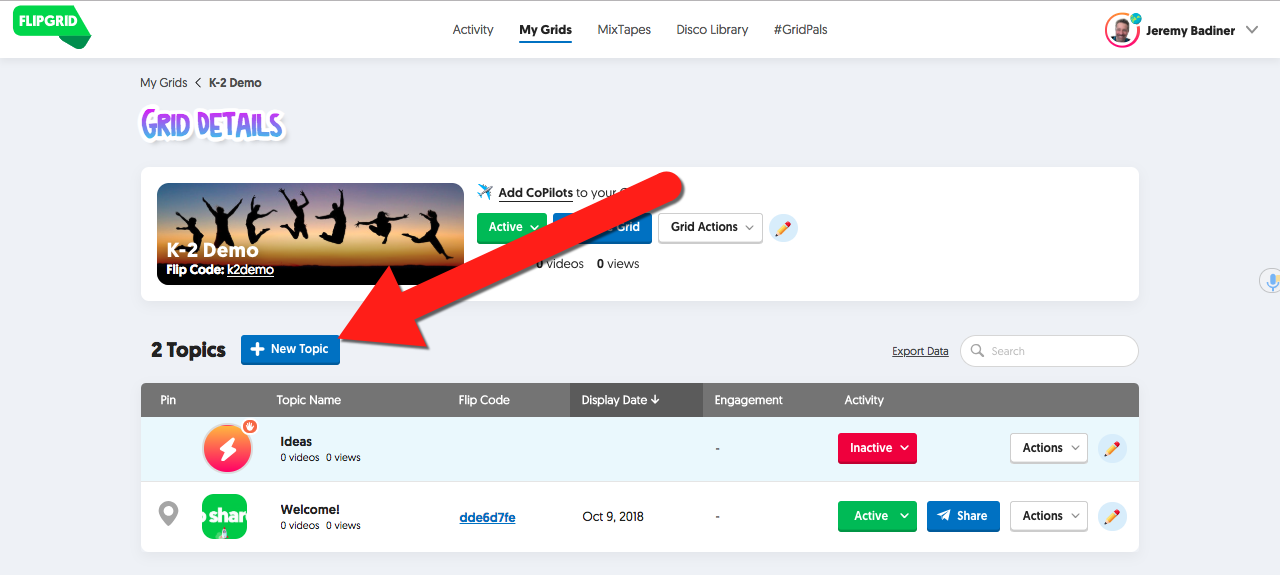Click the Ideas topic lightning icon
This screenshot has height=575, width=1280.
tap(228, 448)
